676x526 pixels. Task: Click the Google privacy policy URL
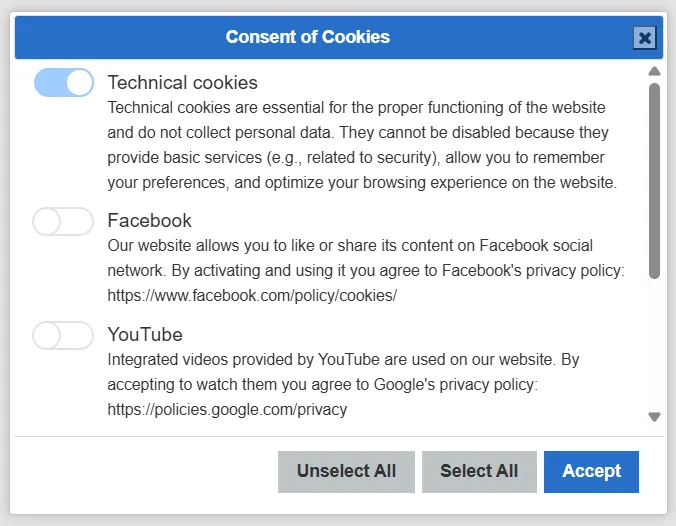click(227, 410)
